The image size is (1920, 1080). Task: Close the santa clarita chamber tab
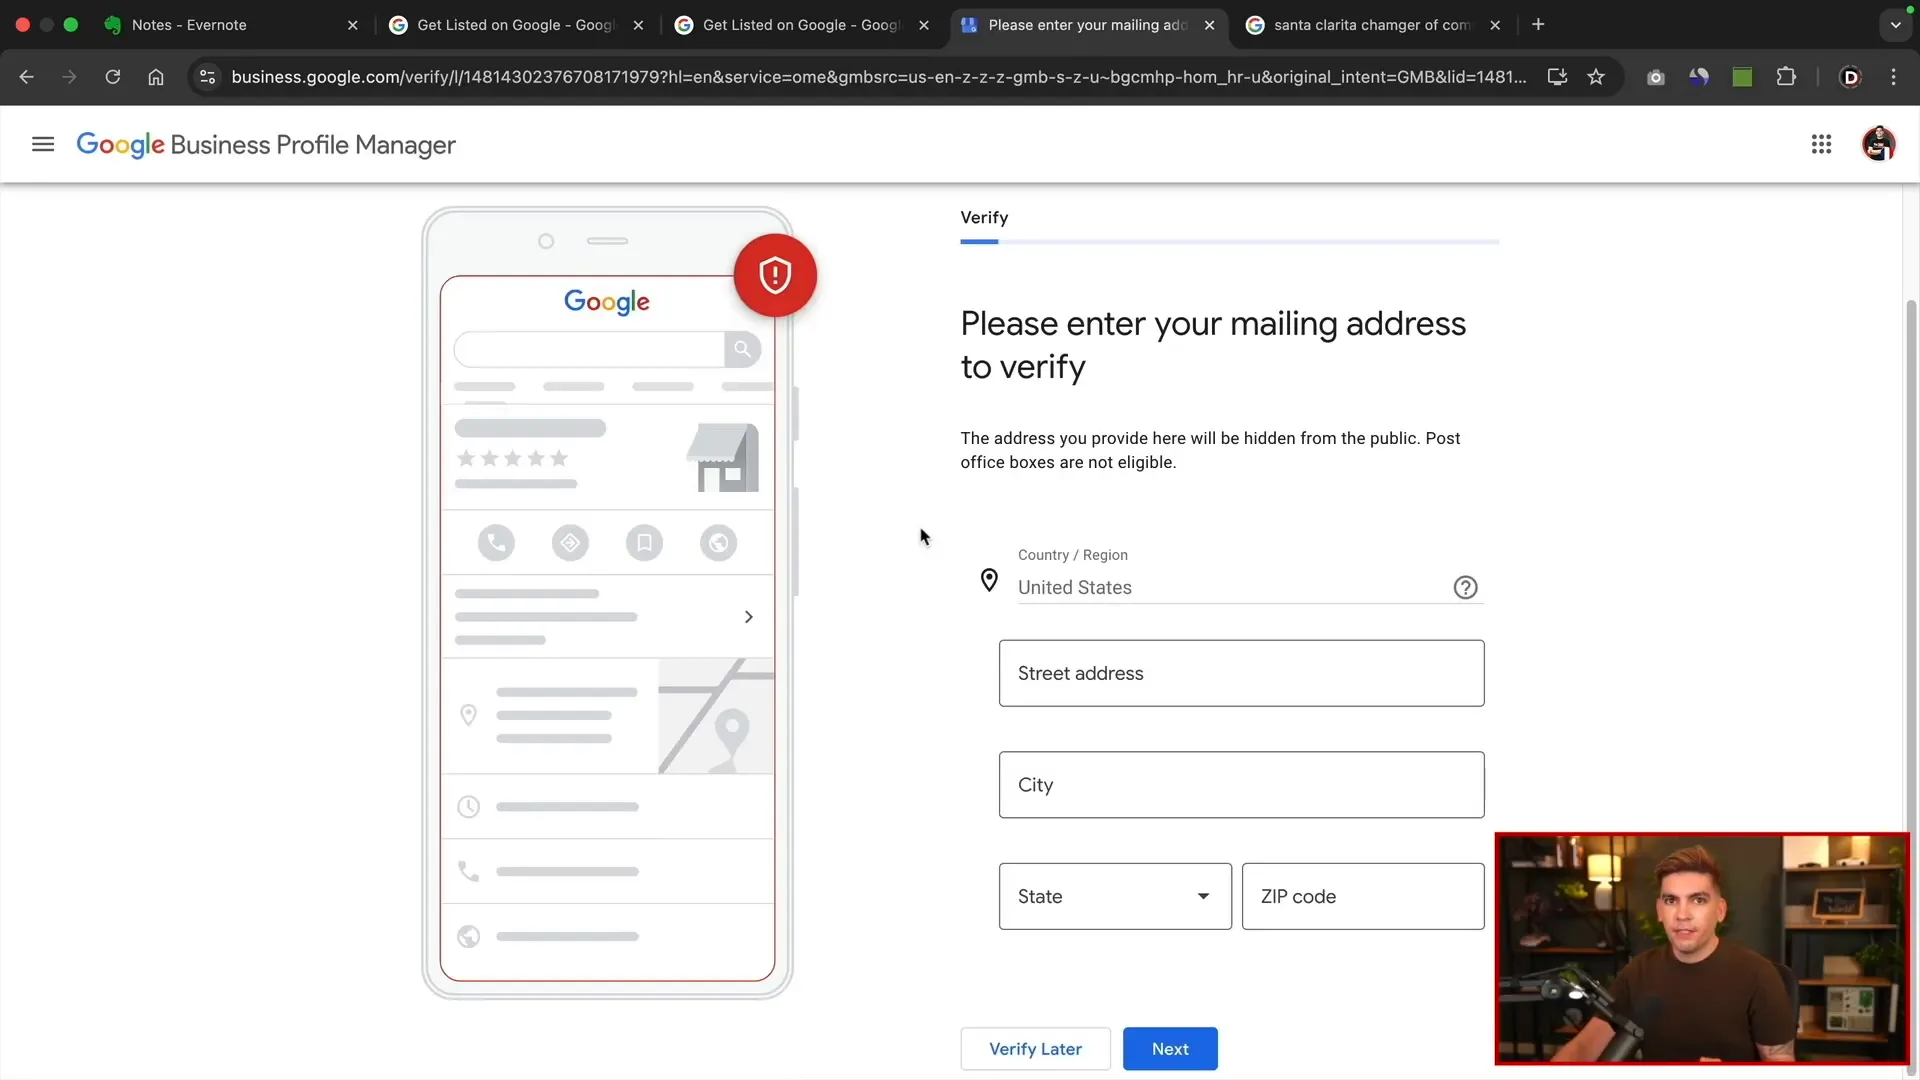pos(1495,25)
